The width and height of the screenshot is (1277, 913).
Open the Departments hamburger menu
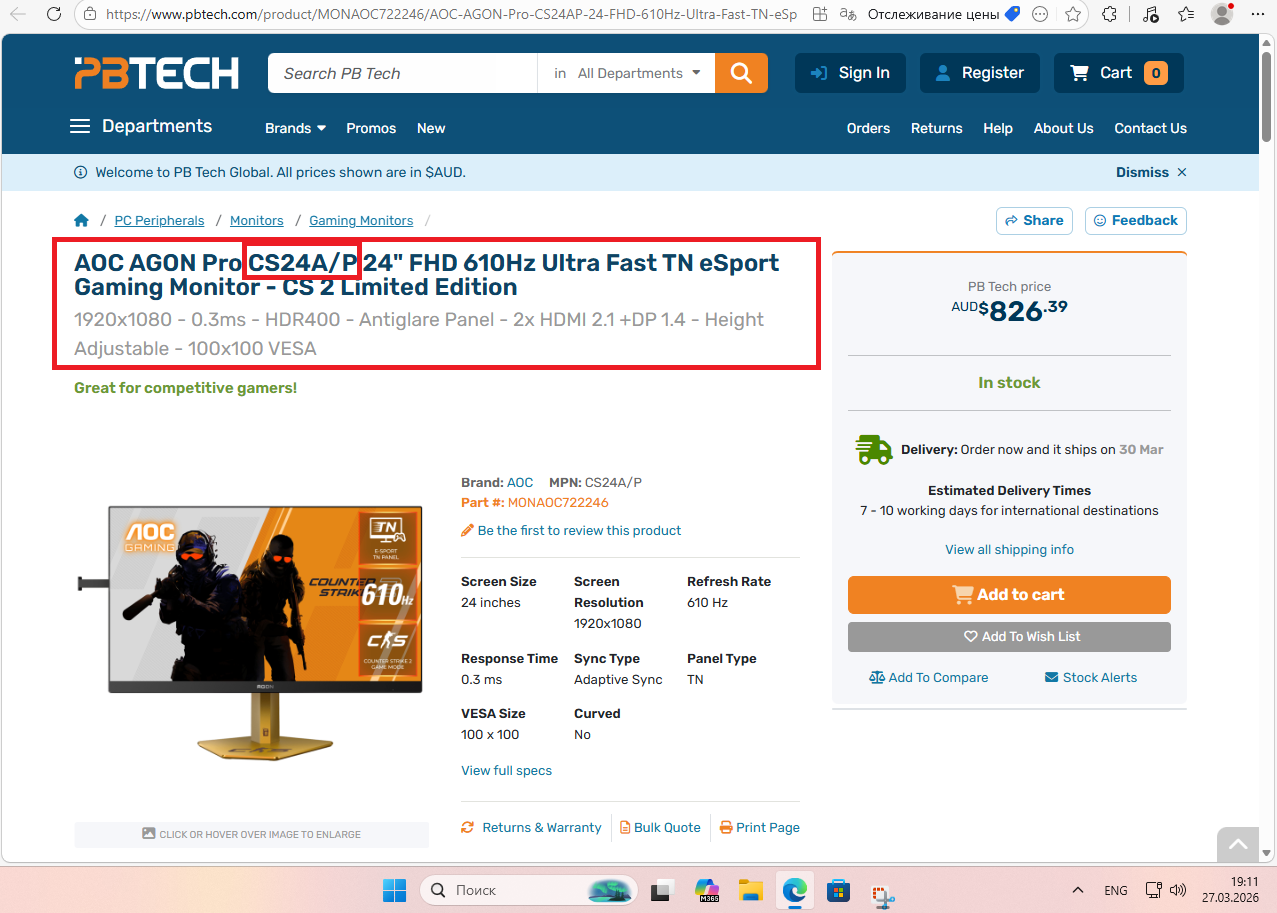click(x=141, y=126)
